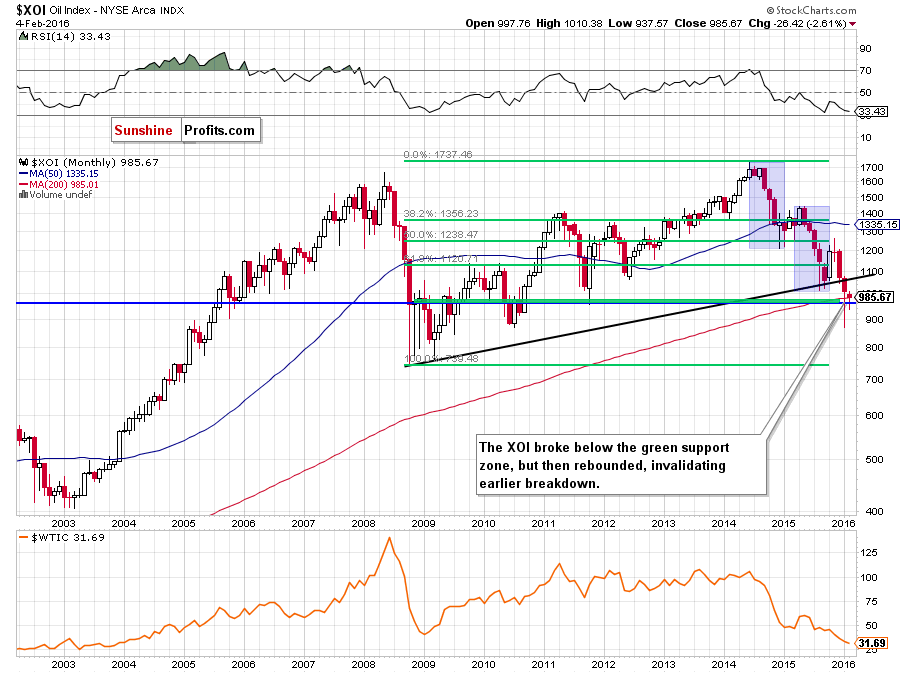Click the 31.69 WTIC value tag on right axis
This screenshot has width=900, height=673.
pyautogui.click(x=872, y=643)
